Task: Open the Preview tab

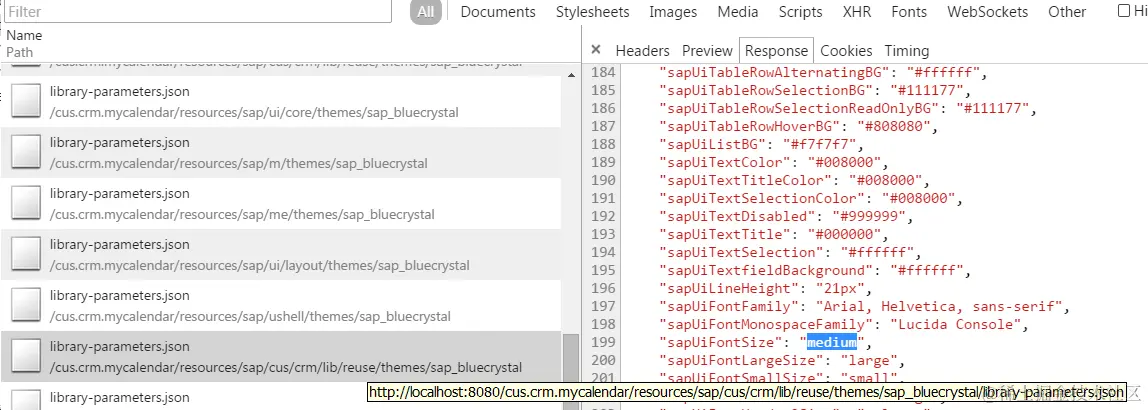Action: tap(707, 51)
